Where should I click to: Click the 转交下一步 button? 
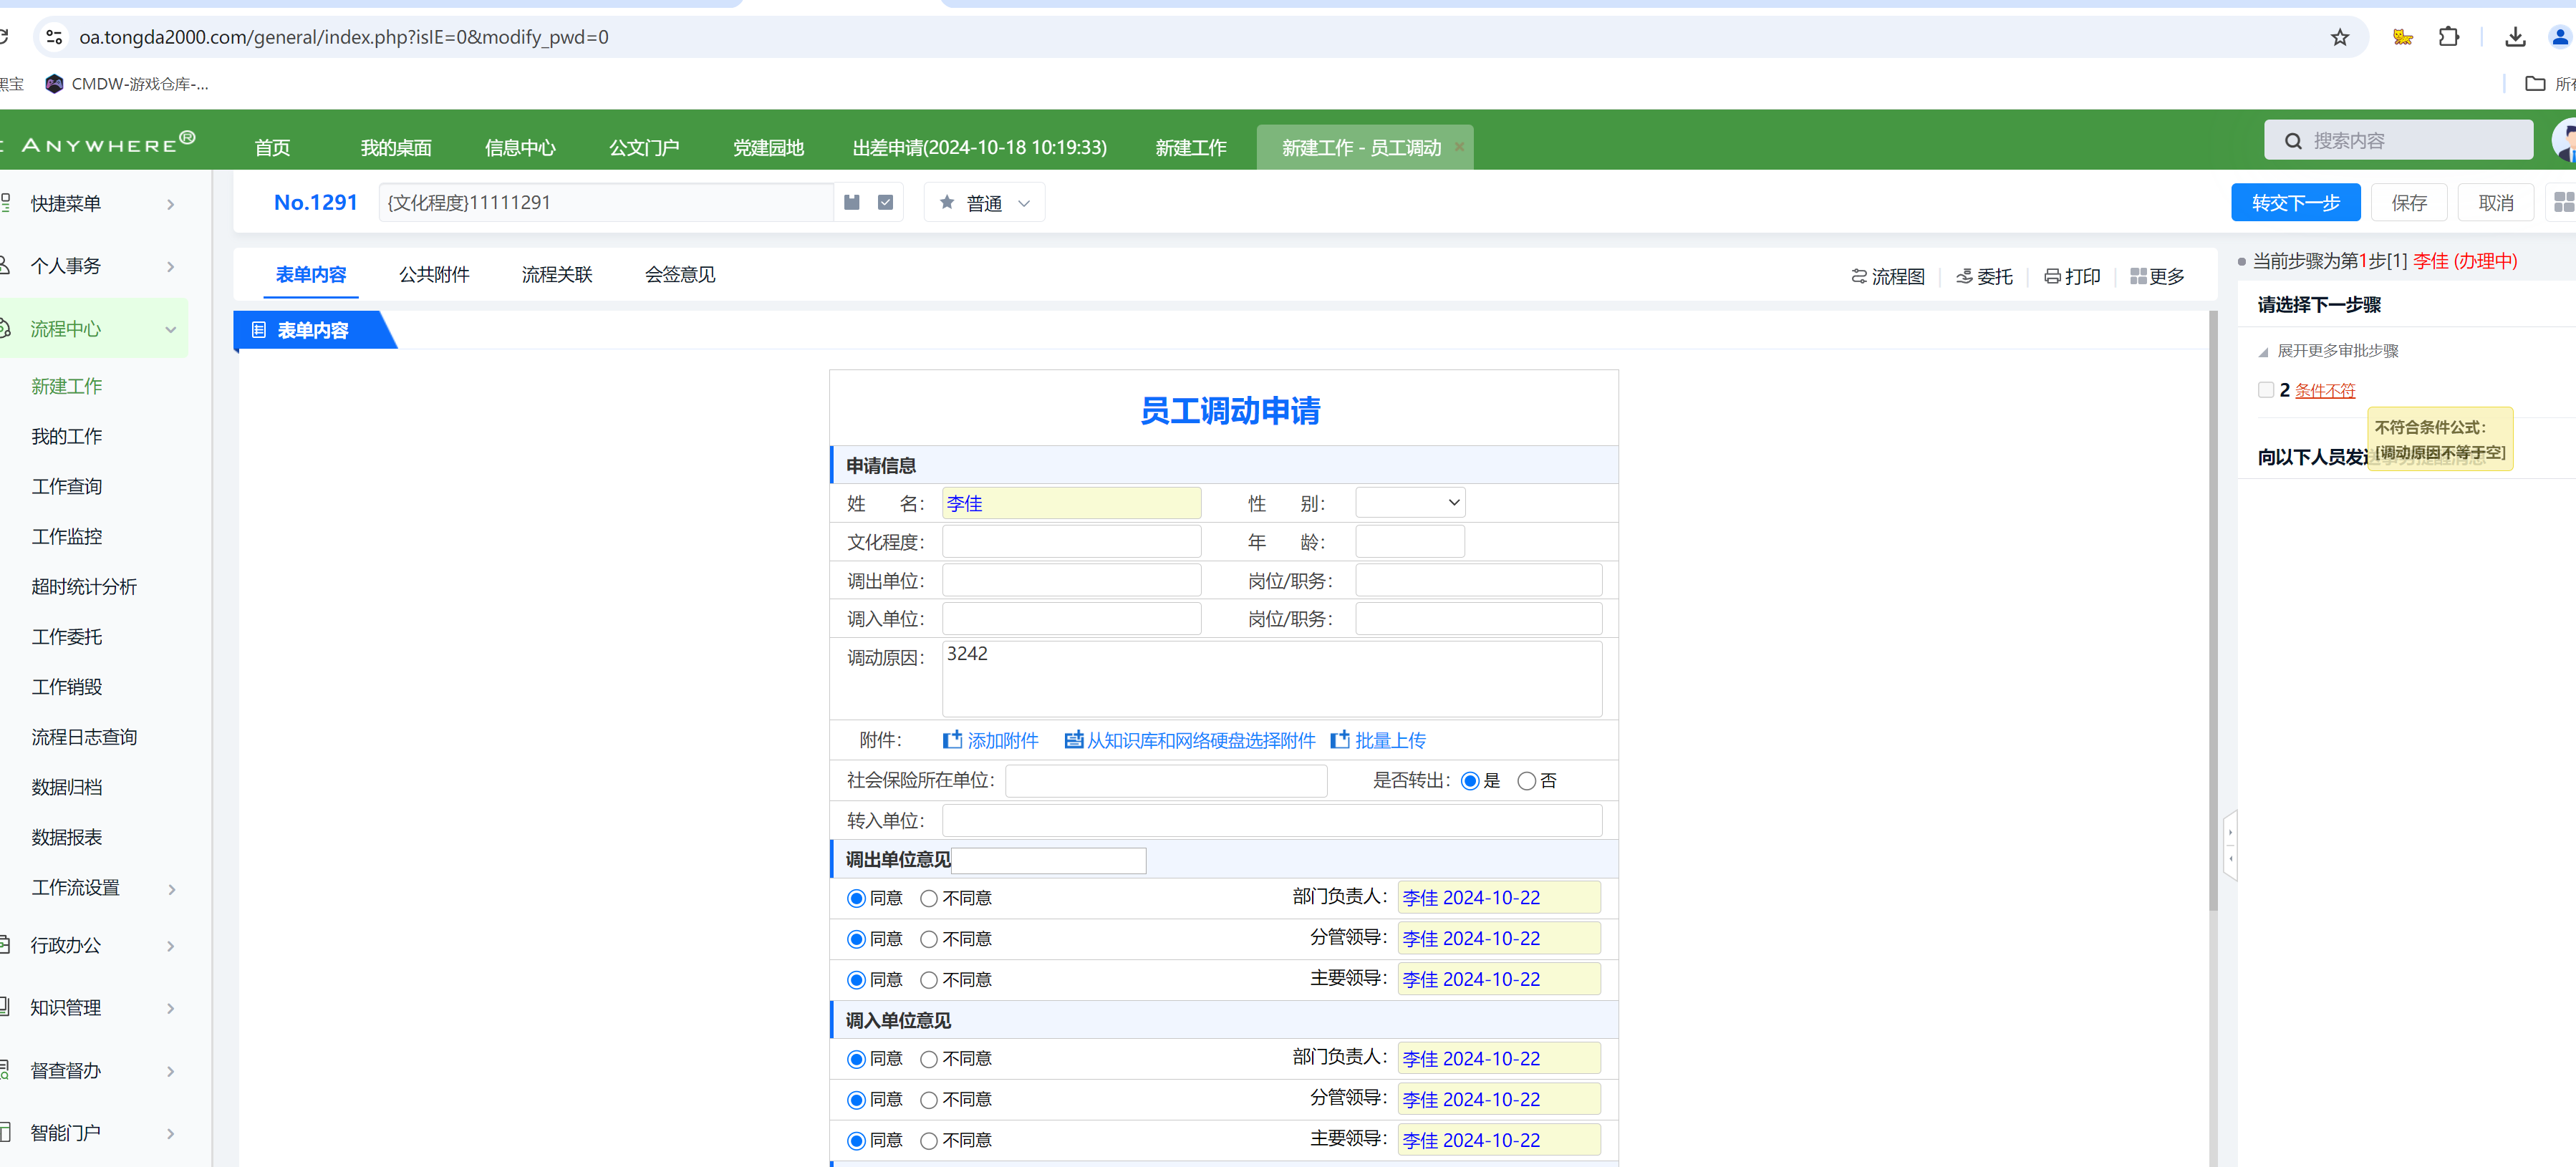[2295, 202]
